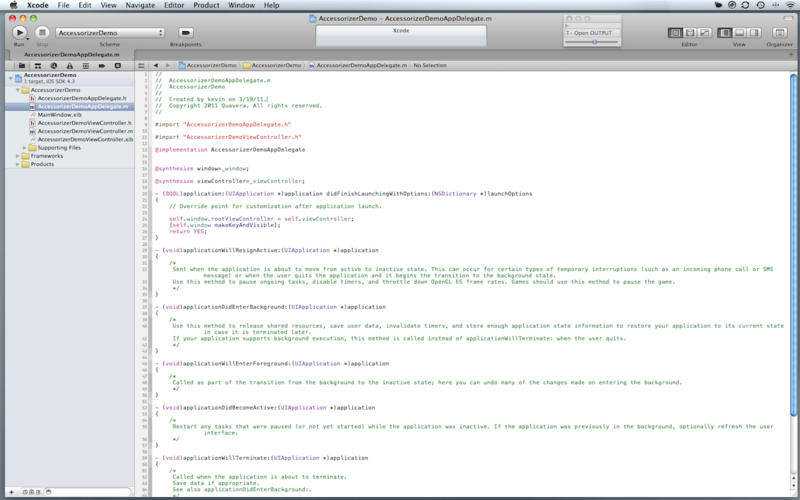This screenshot has width=800, height=500.
Task: Add a new editor tab with plus
Action: [791, 54]
